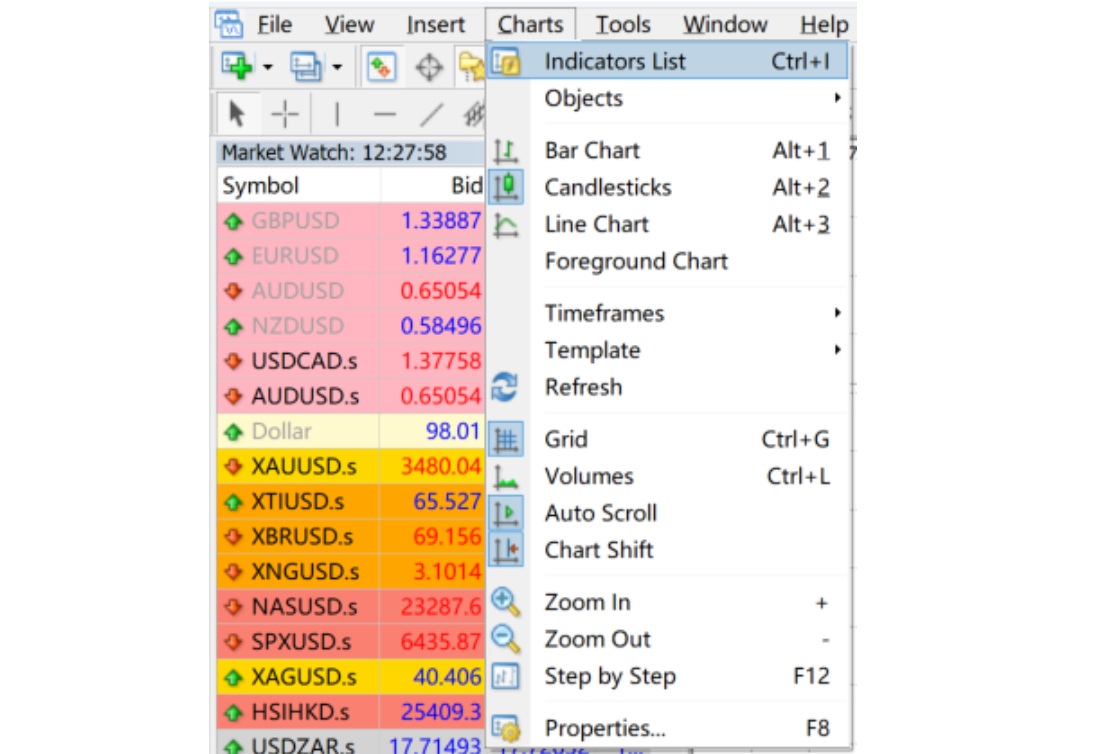This screenshot has width=1102, height=754.
Task: Select Candlesticks chart type
Action: pyautogui.click(x=667, y=188)
